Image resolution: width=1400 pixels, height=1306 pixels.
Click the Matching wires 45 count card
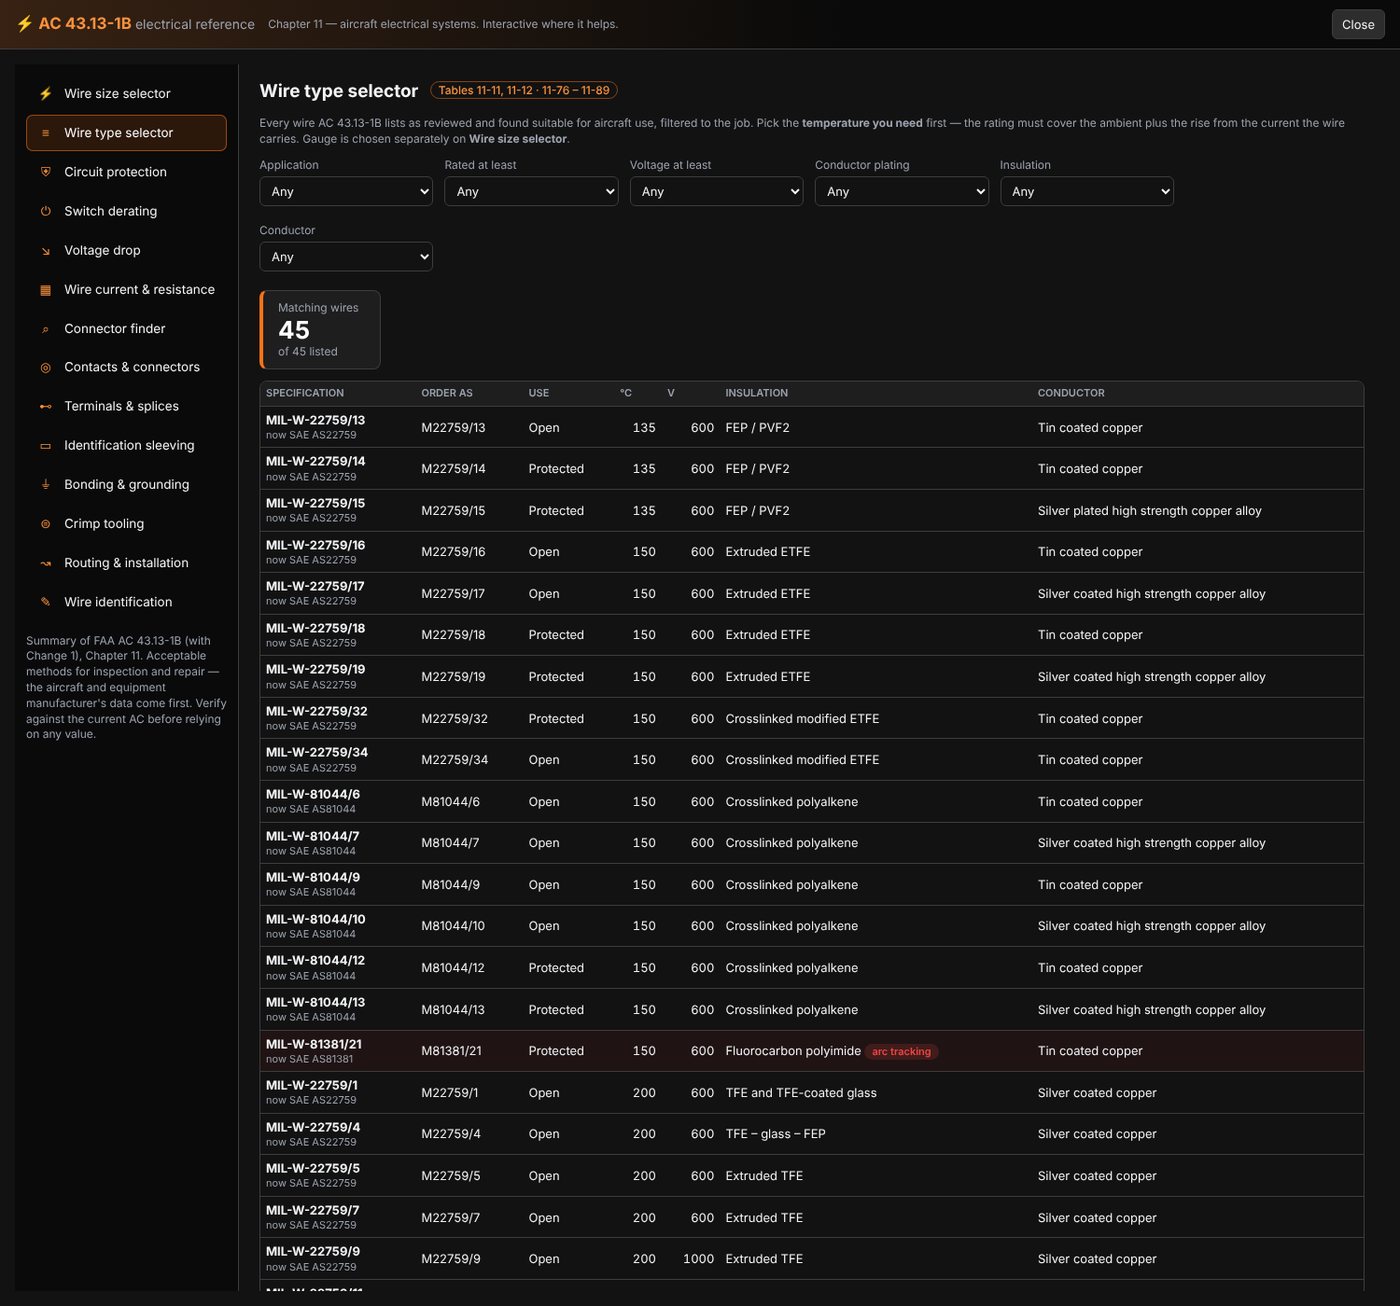320,330
